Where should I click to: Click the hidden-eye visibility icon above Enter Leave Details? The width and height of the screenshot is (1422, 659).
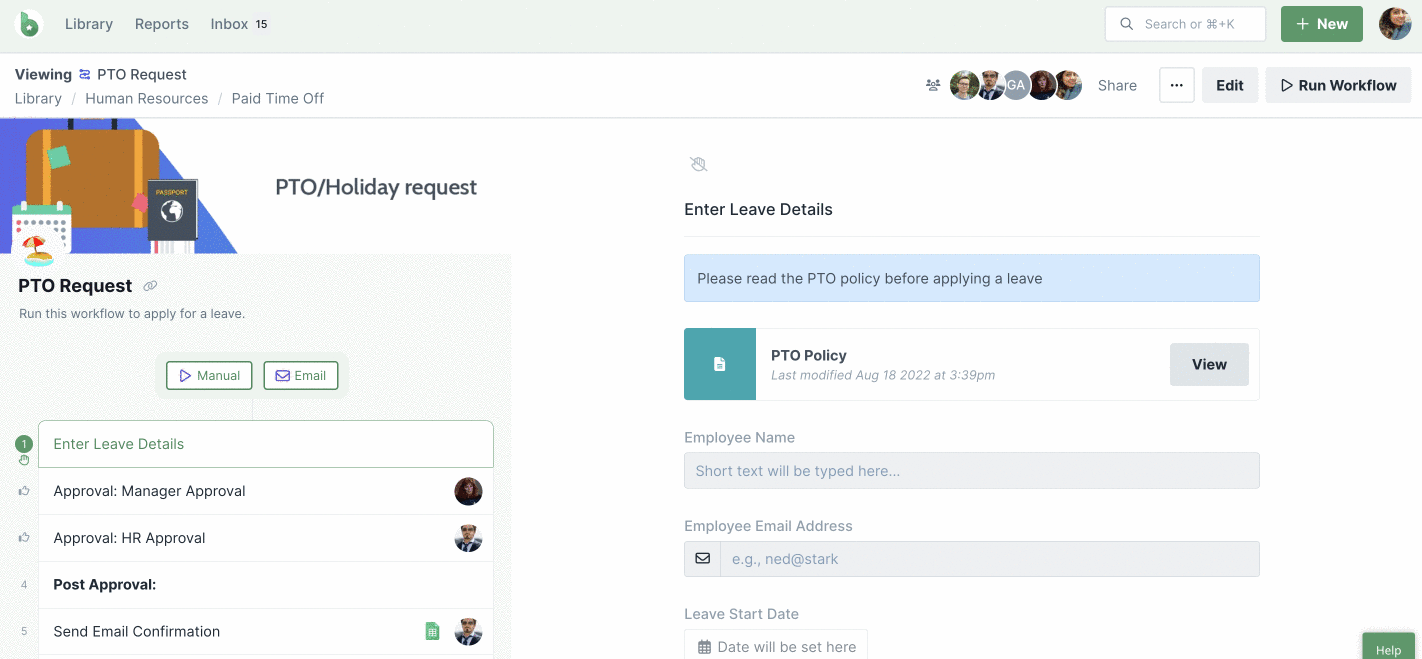pos(699,164)
